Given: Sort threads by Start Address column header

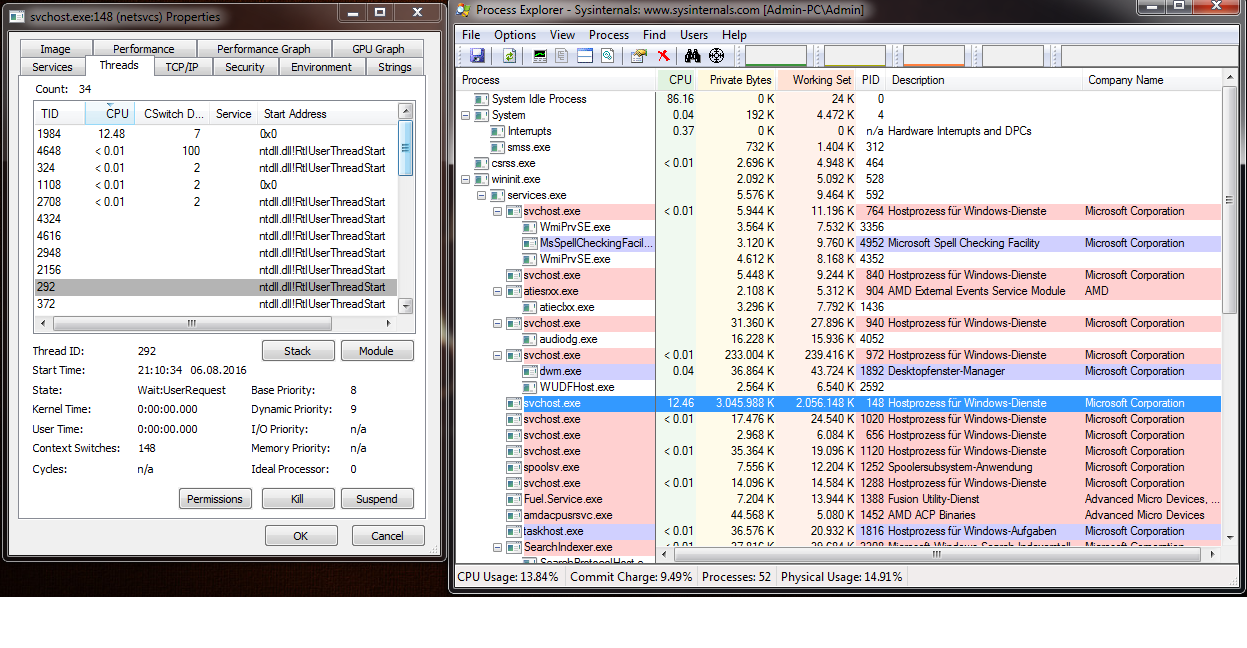Looking at the screenshot, I should [x=327, y=114].
